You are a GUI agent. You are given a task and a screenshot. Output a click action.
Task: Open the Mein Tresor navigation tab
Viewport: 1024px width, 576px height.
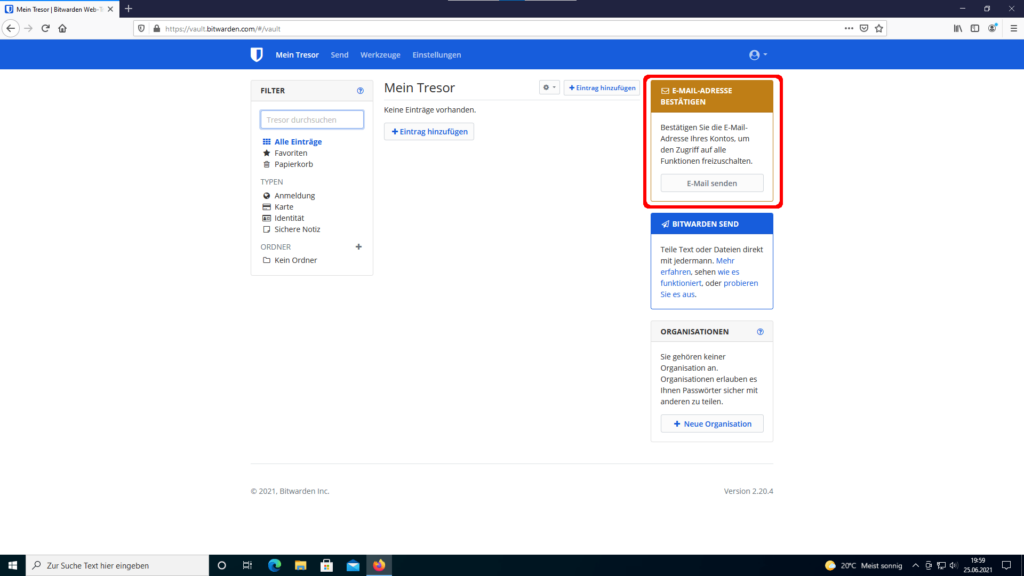[297, 55]
